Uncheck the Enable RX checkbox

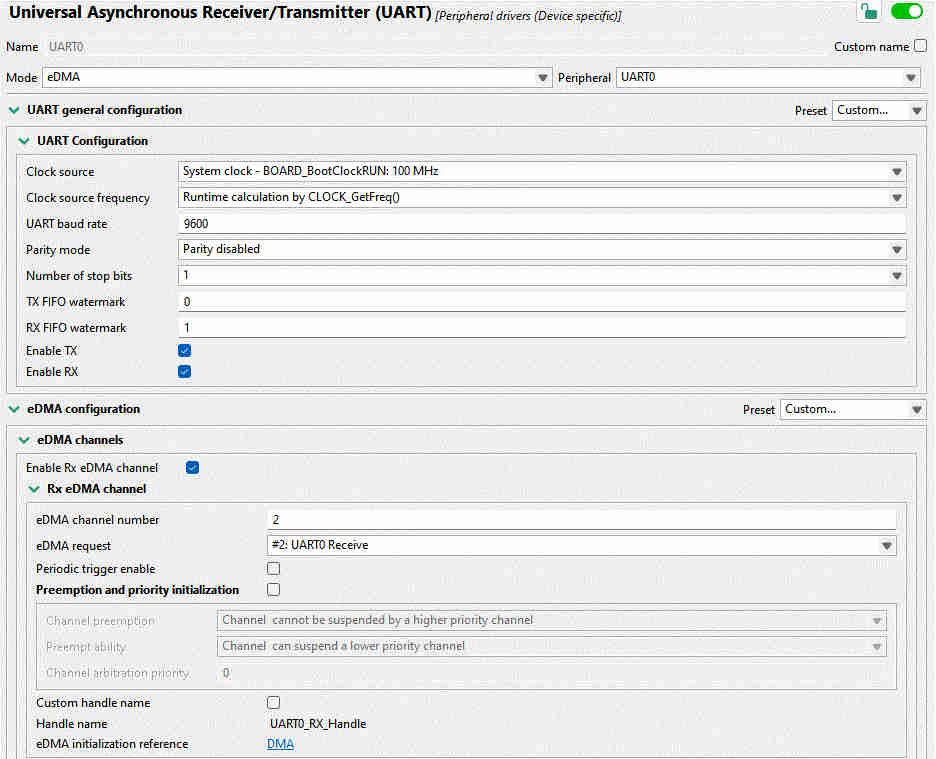coord(184,371)
